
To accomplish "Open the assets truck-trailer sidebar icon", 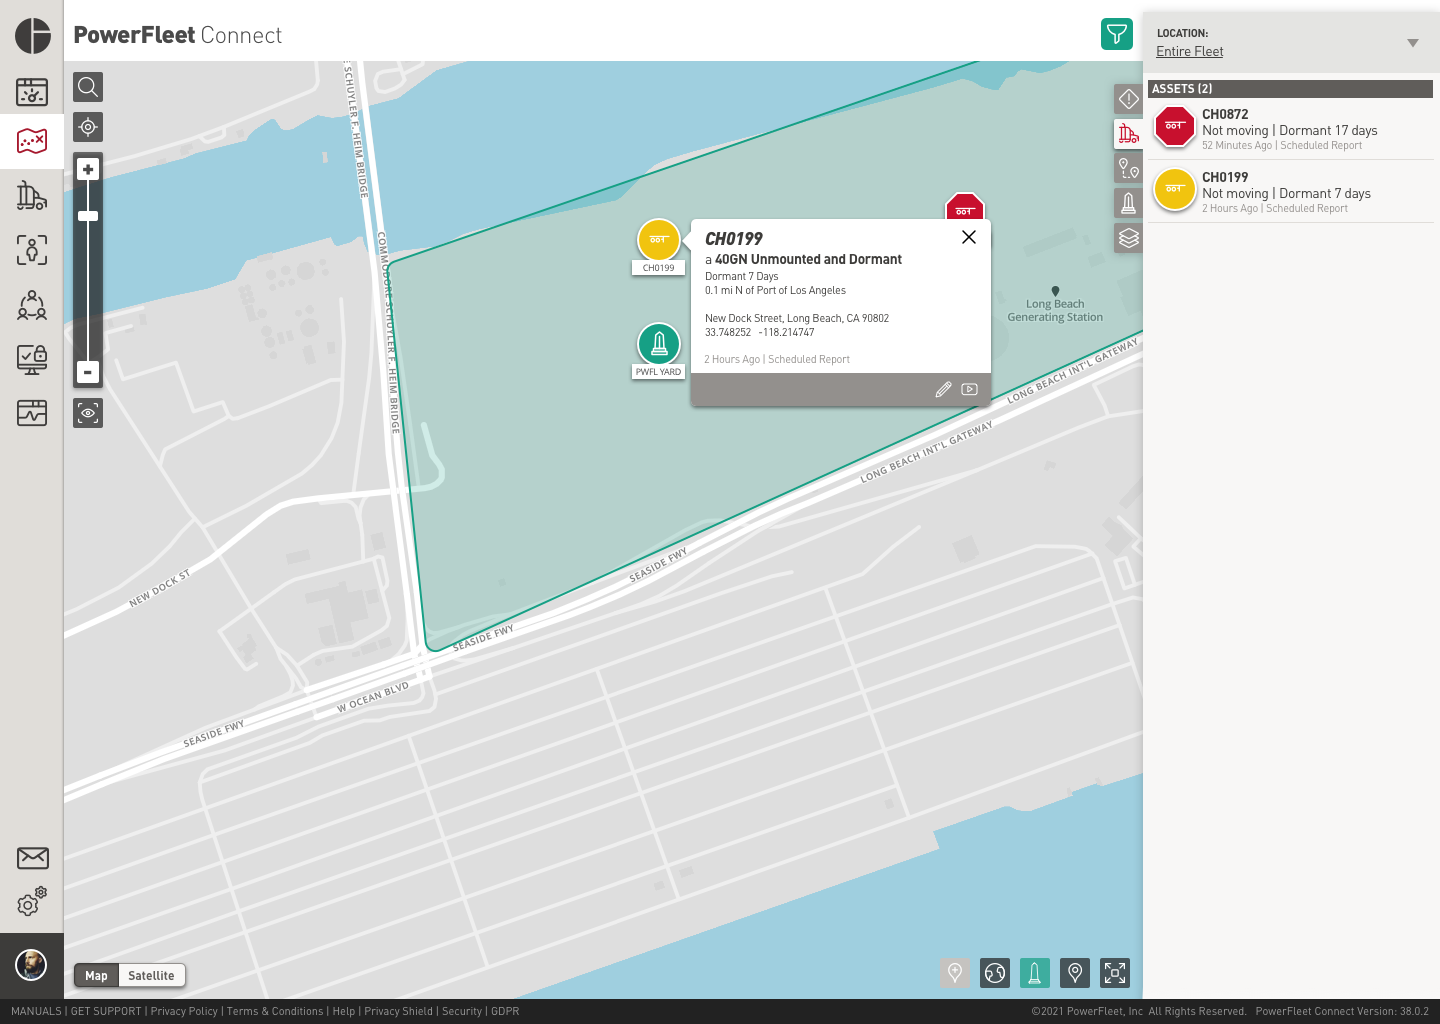I will coord(32,195).
